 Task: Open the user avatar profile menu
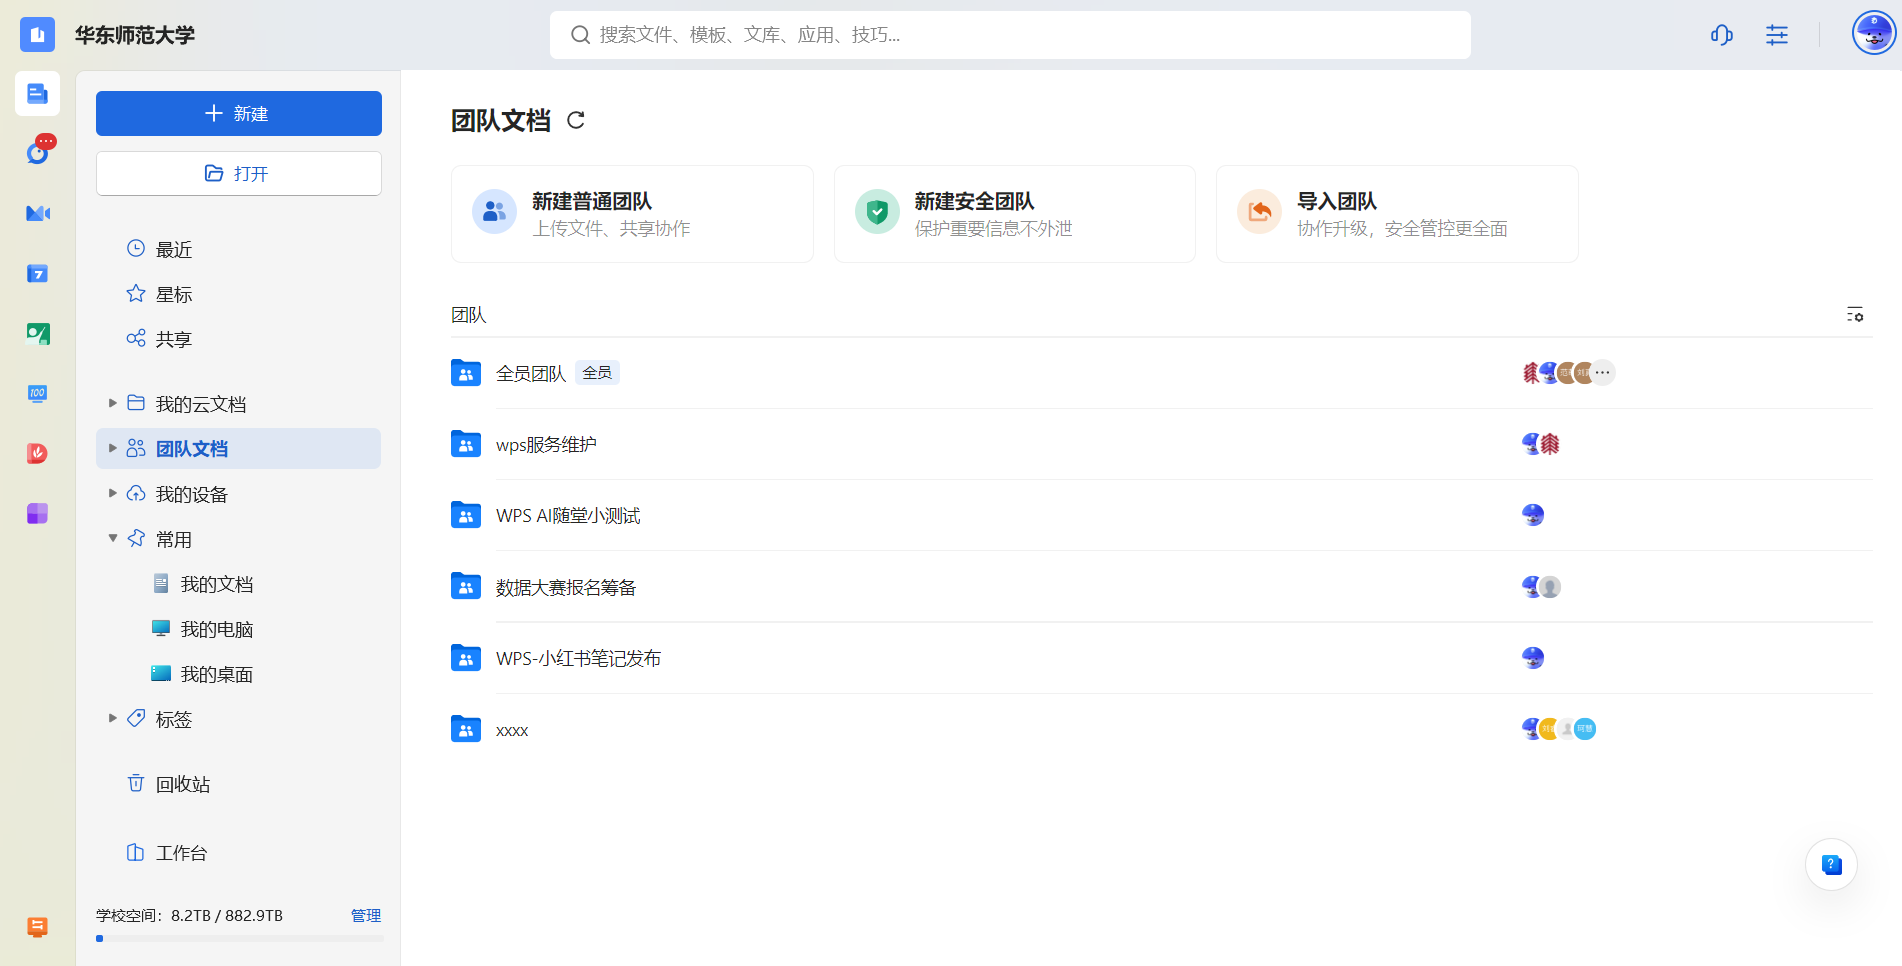point(1873,35)
